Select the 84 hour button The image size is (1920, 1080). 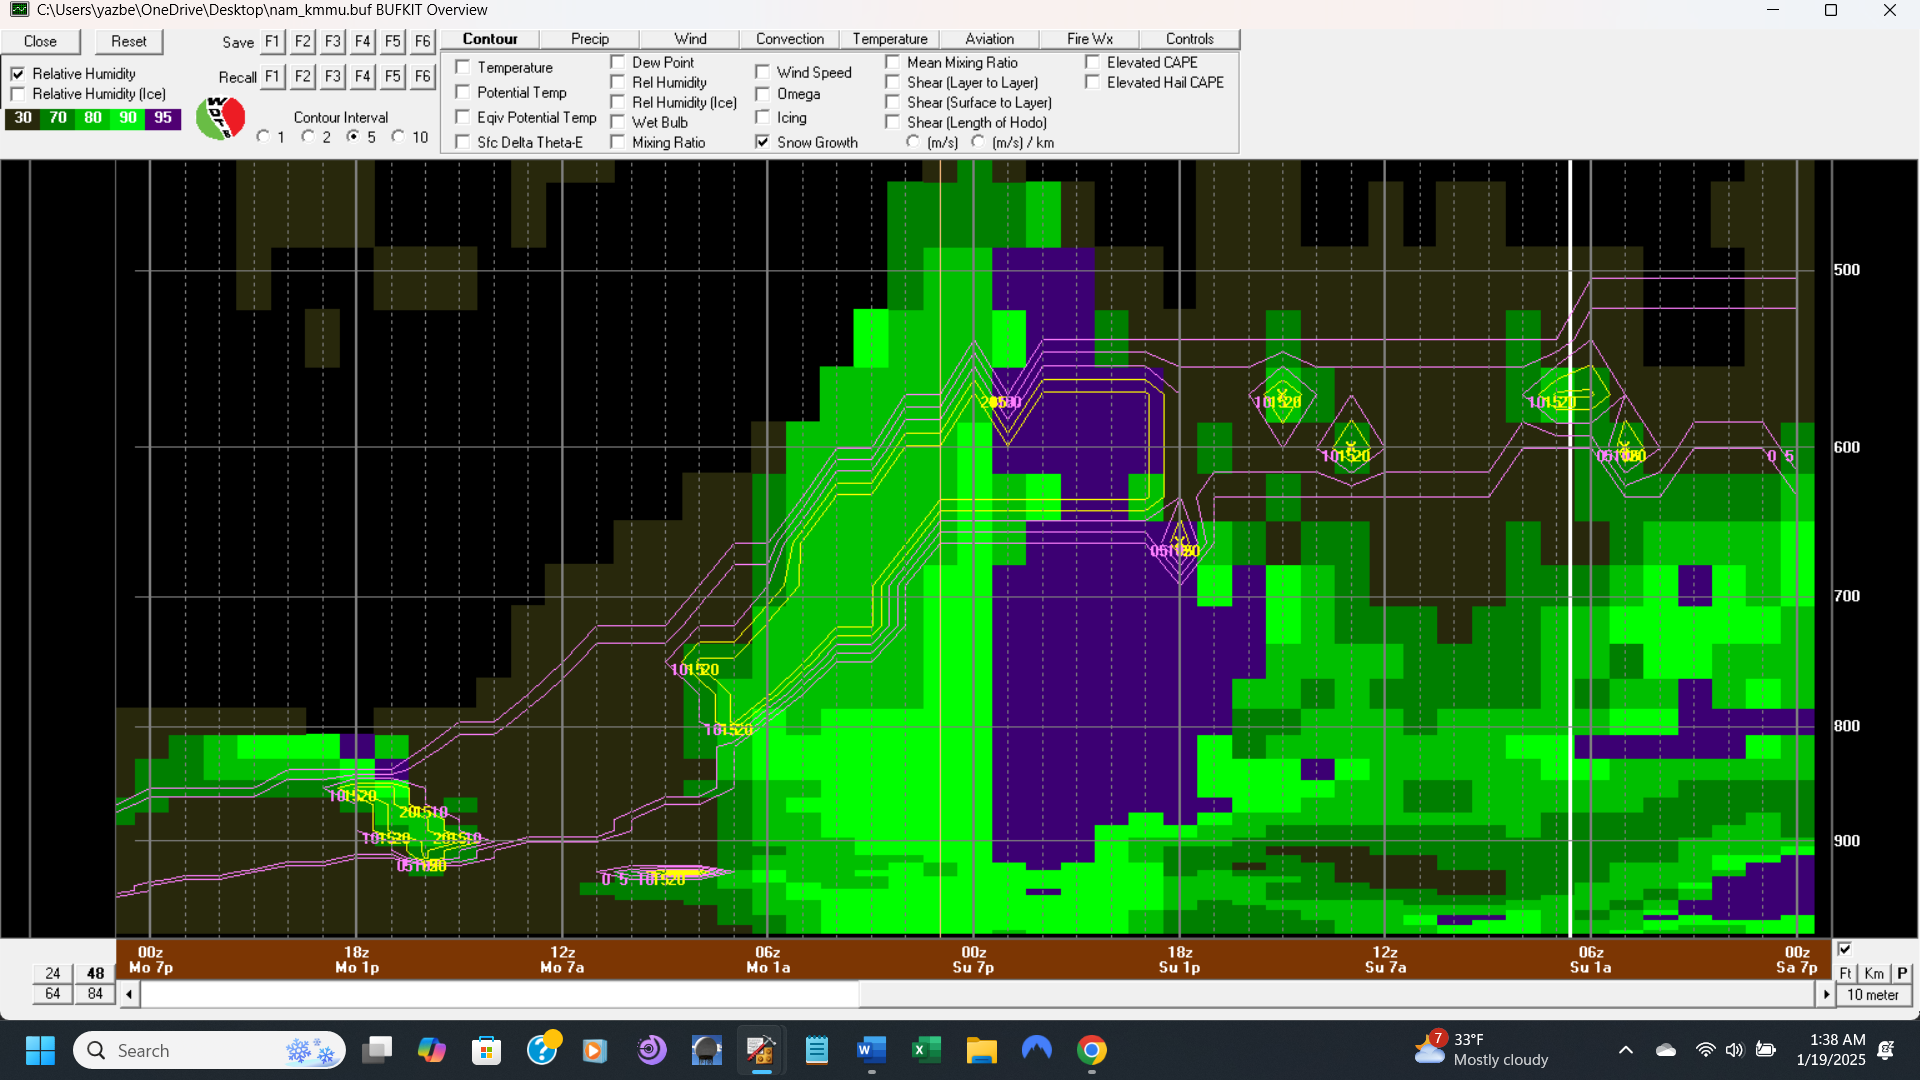(x=95, y=994)
